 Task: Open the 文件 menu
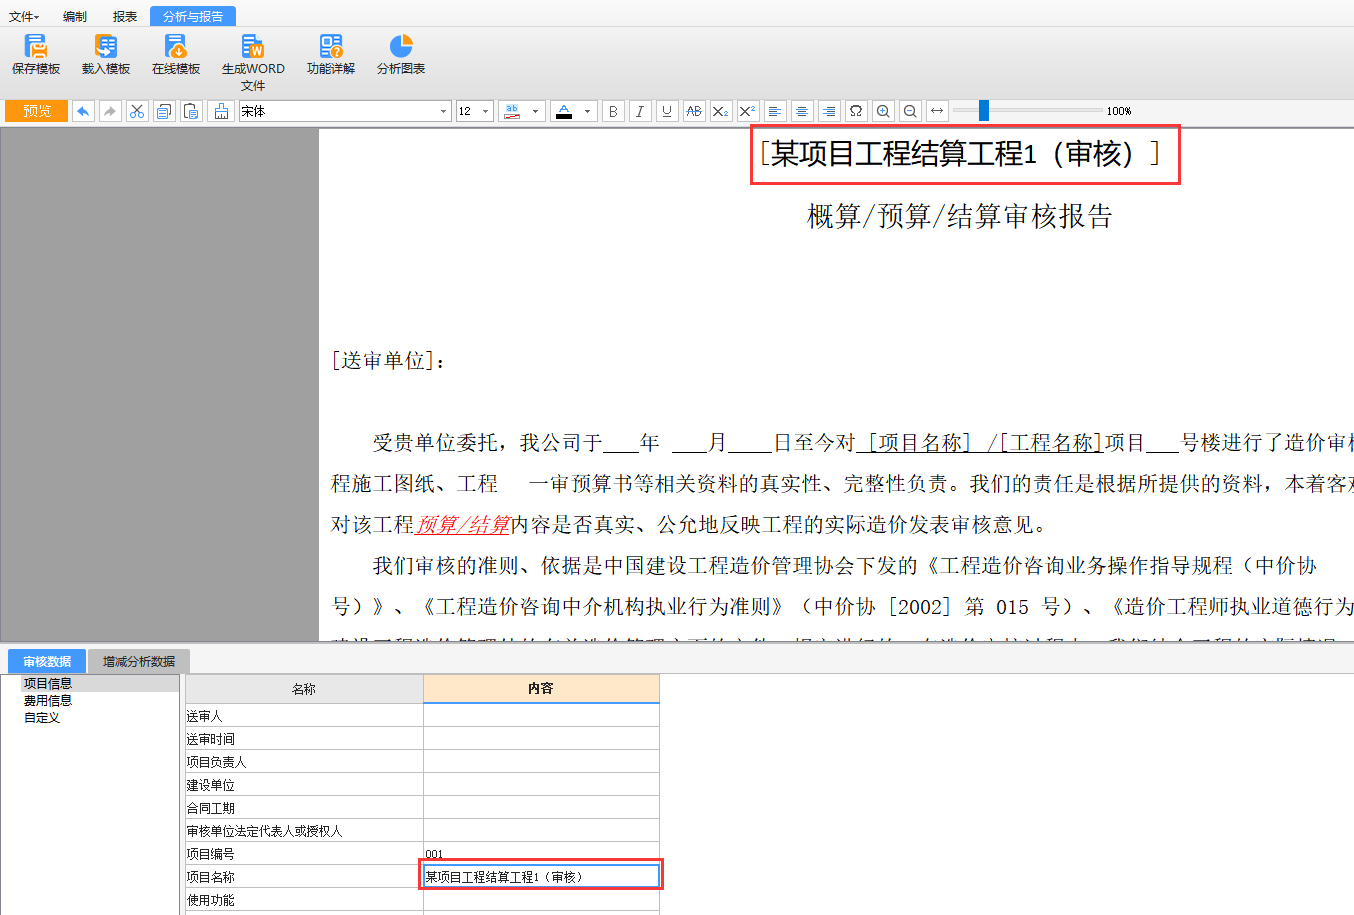coord(23,16)
